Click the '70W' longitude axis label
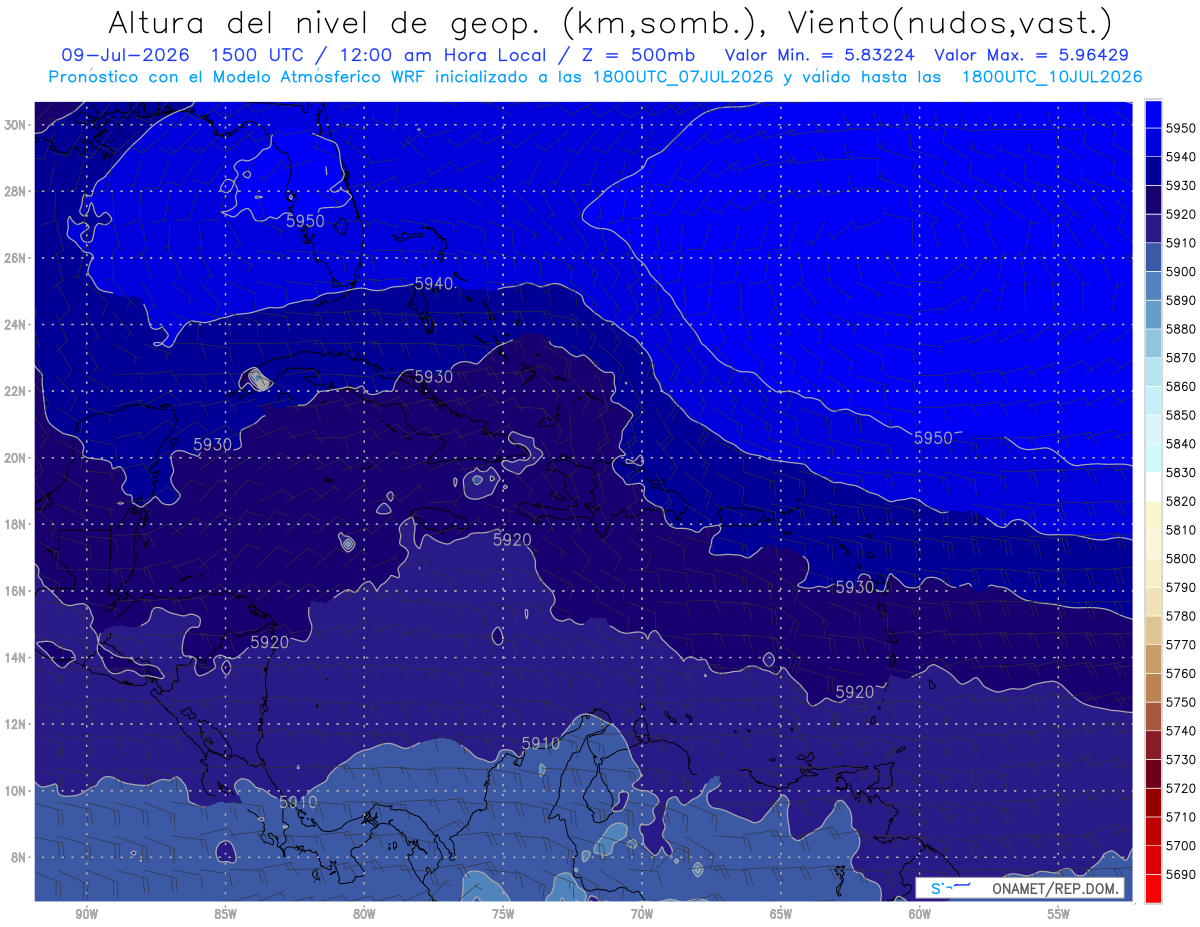The image size is (1200, 927). tap(642, 915)
